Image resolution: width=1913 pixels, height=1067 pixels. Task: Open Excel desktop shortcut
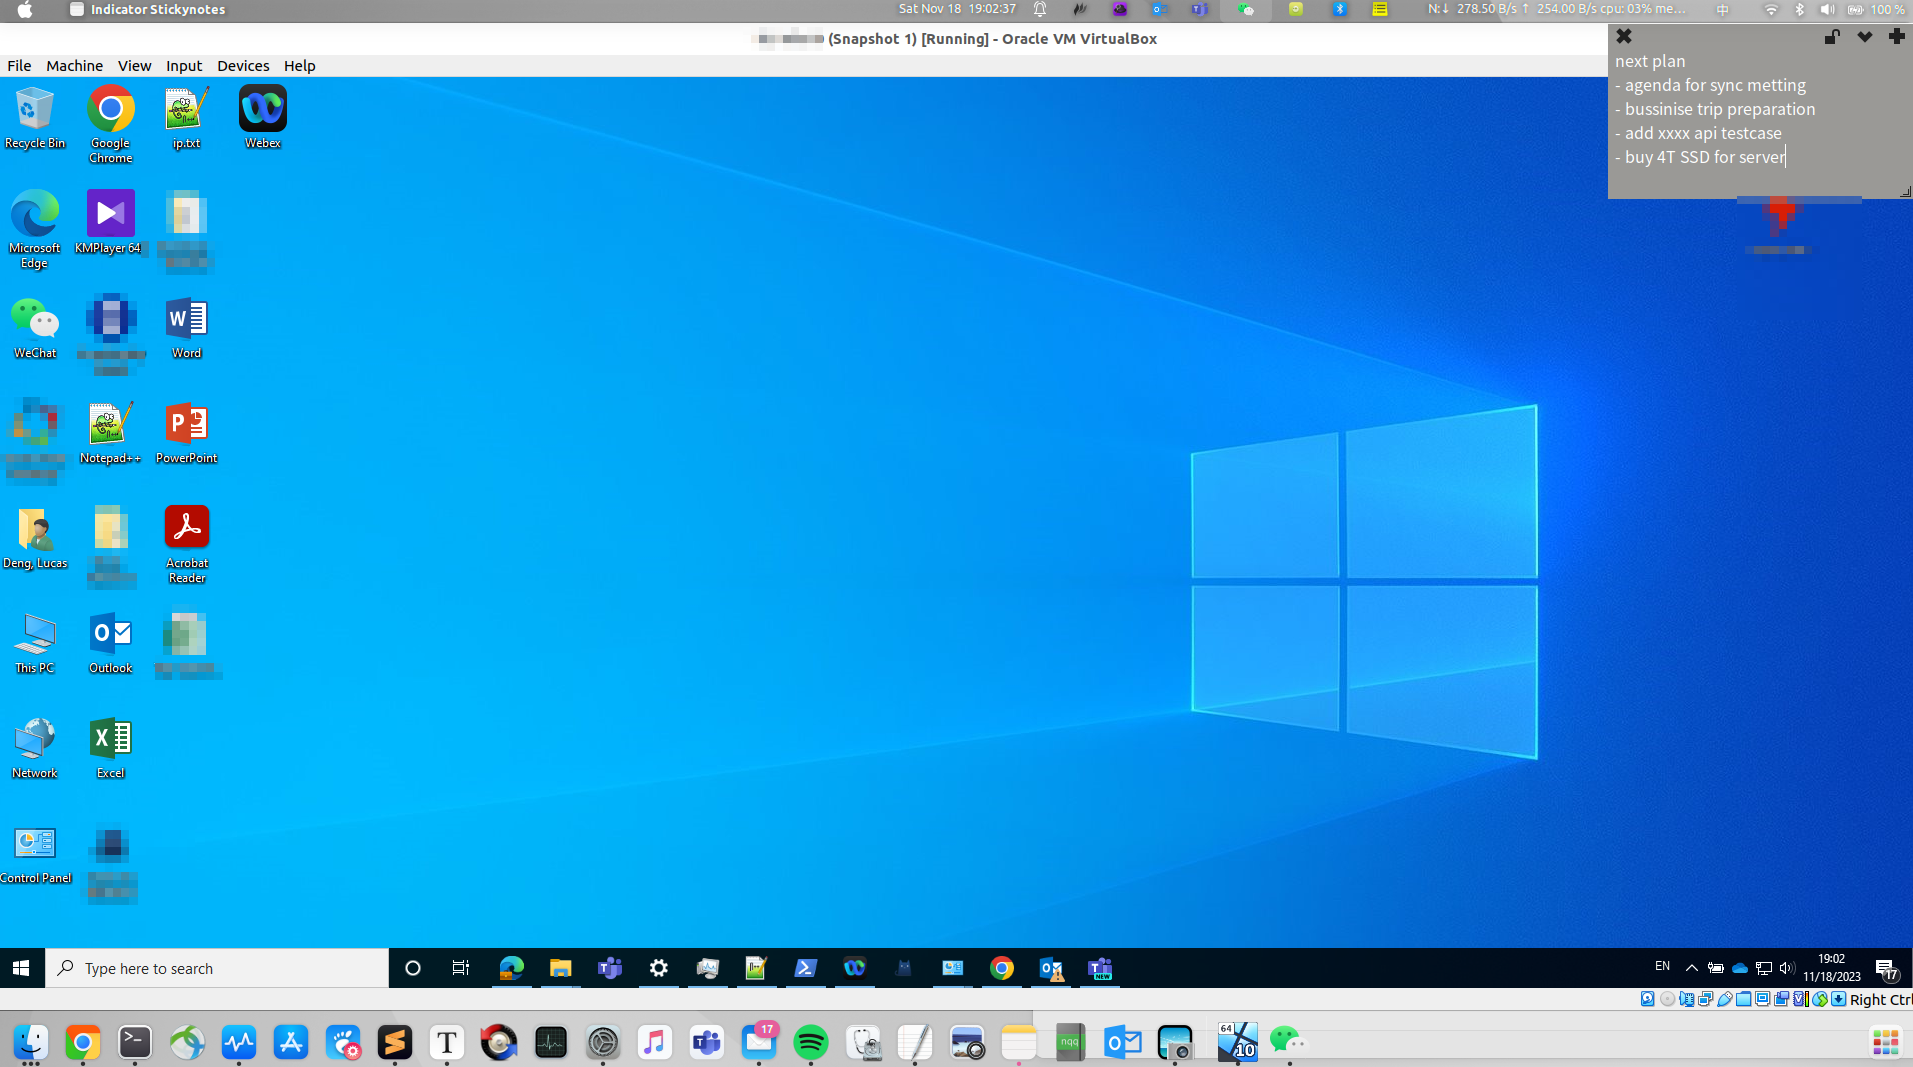pyautogui.click(x=110, y=740)
